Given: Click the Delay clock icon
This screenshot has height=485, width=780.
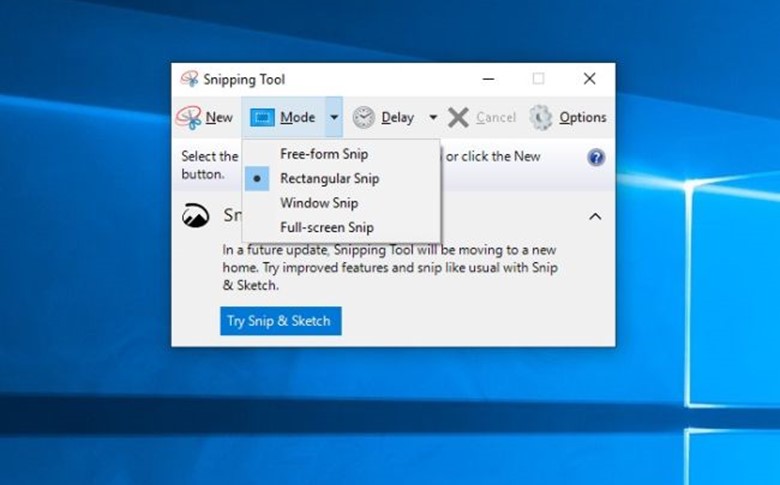Looking at the screenshot, I should (364, 118).
